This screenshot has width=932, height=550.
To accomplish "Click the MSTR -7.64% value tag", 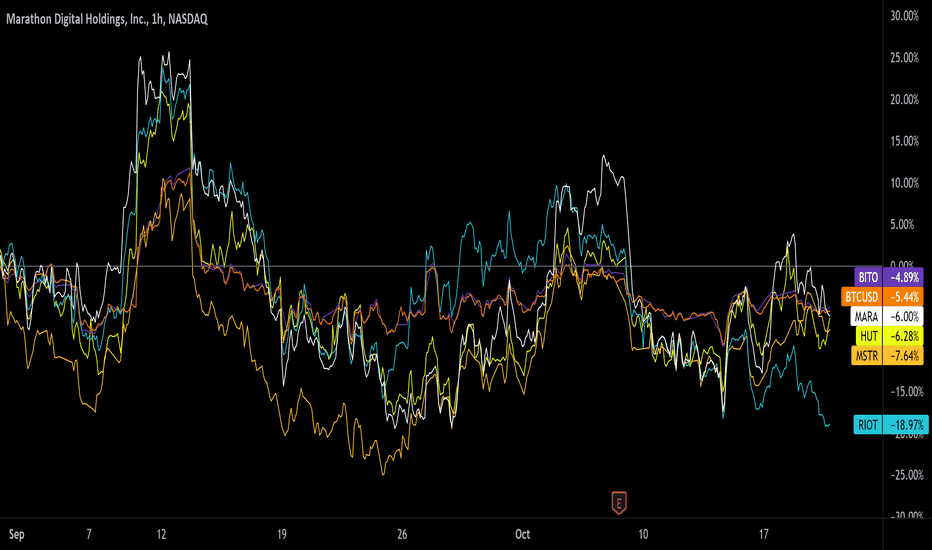I will click(903, 356).
